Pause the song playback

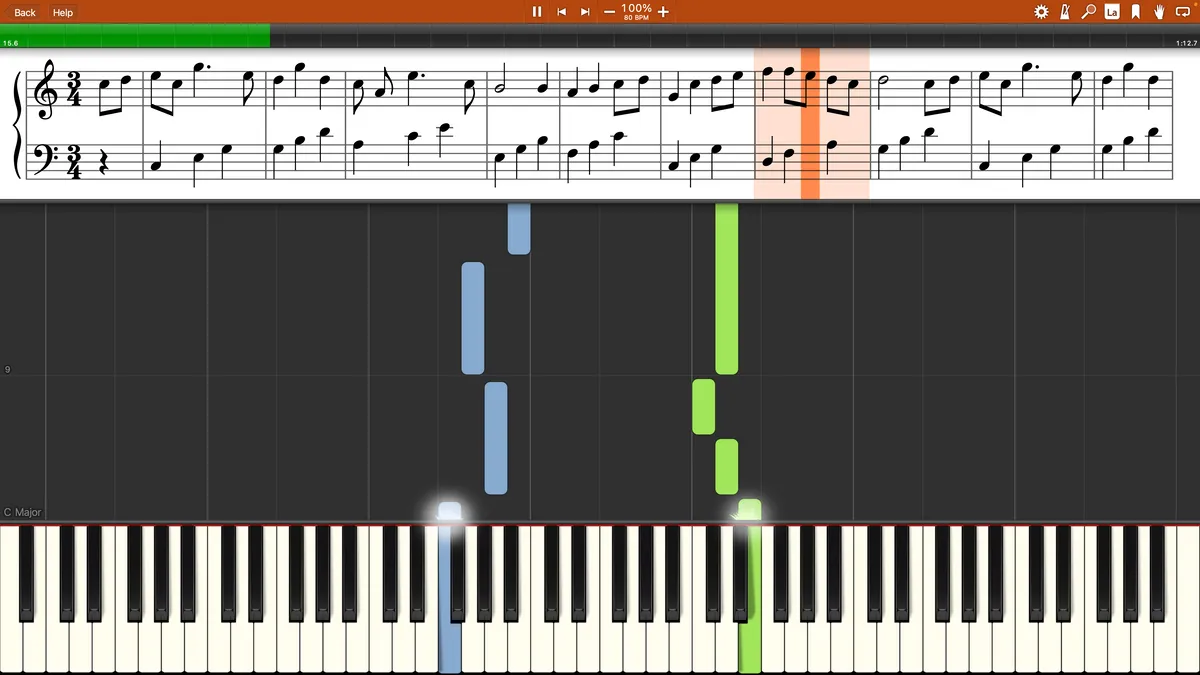[537, 12]
